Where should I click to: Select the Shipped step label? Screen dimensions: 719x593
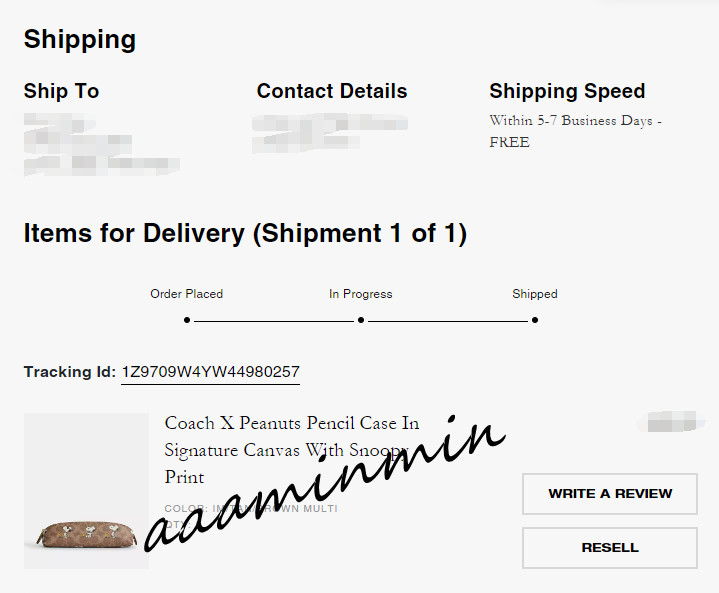(x=535, y=294)
